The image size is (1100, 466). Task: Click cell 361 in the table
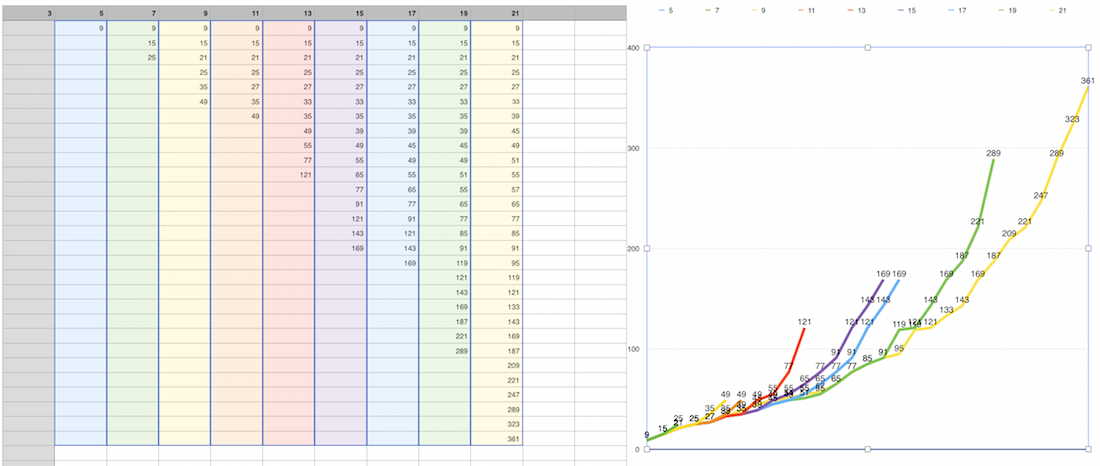pos(497,439)
